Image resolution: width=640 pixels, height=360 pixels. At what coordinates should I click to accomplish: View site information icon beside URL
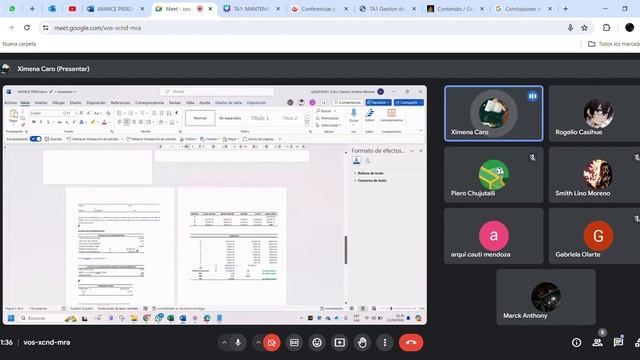[x=46, y=28]
